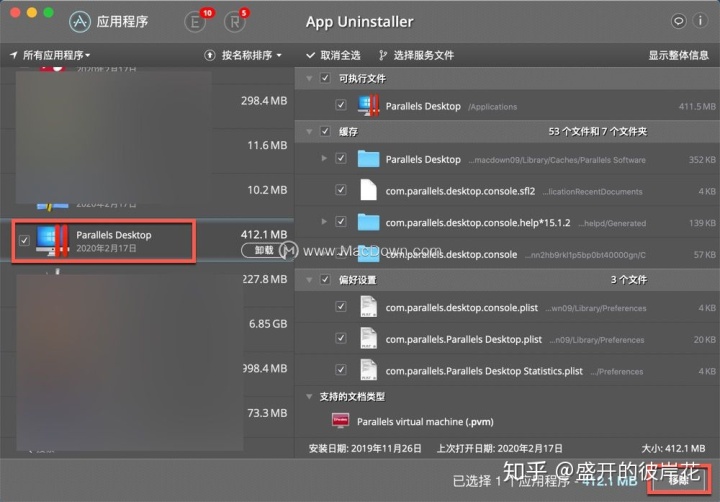720x502 pixels.
Task: Toggle the 缓存 section checkbox
Action: [325, 131]
